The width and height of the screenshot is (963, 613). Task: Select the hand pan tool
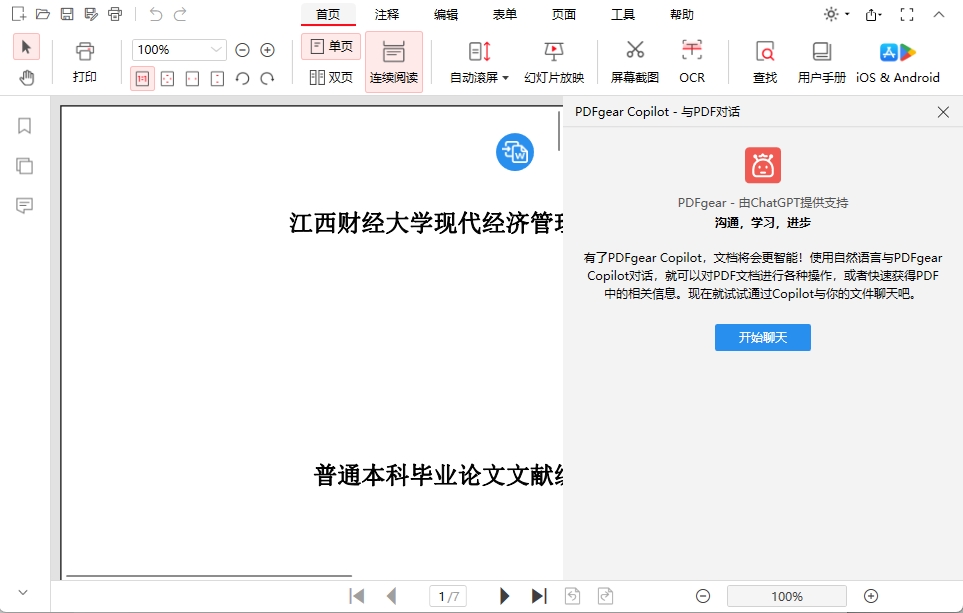pos(27,80)
